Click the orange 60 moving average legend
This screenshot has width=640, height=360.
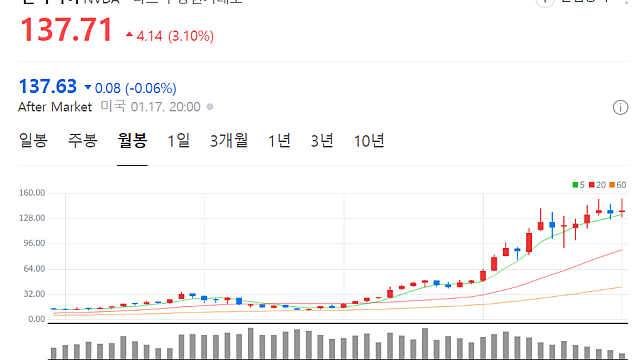point(618,185)
